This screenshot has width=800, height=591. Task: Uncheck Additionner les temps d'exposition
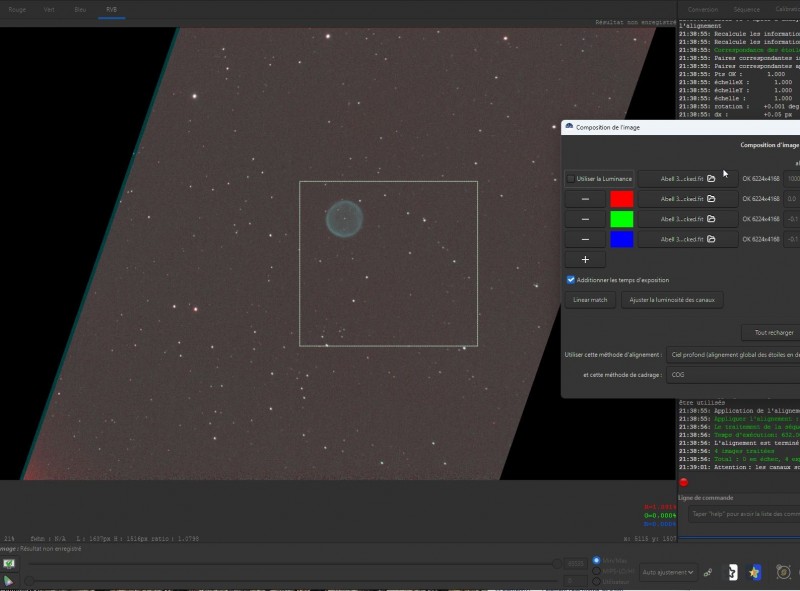tap(571, 280)
